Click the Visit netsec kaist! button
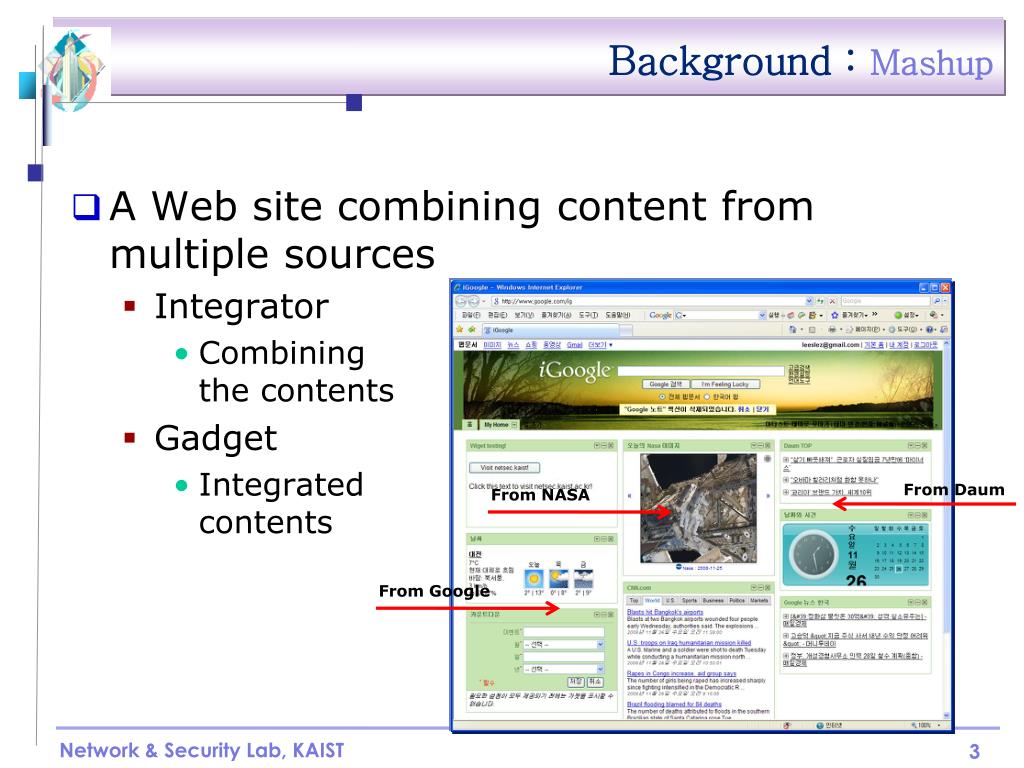Screen dimensions: 1024x768 [504, 468]
